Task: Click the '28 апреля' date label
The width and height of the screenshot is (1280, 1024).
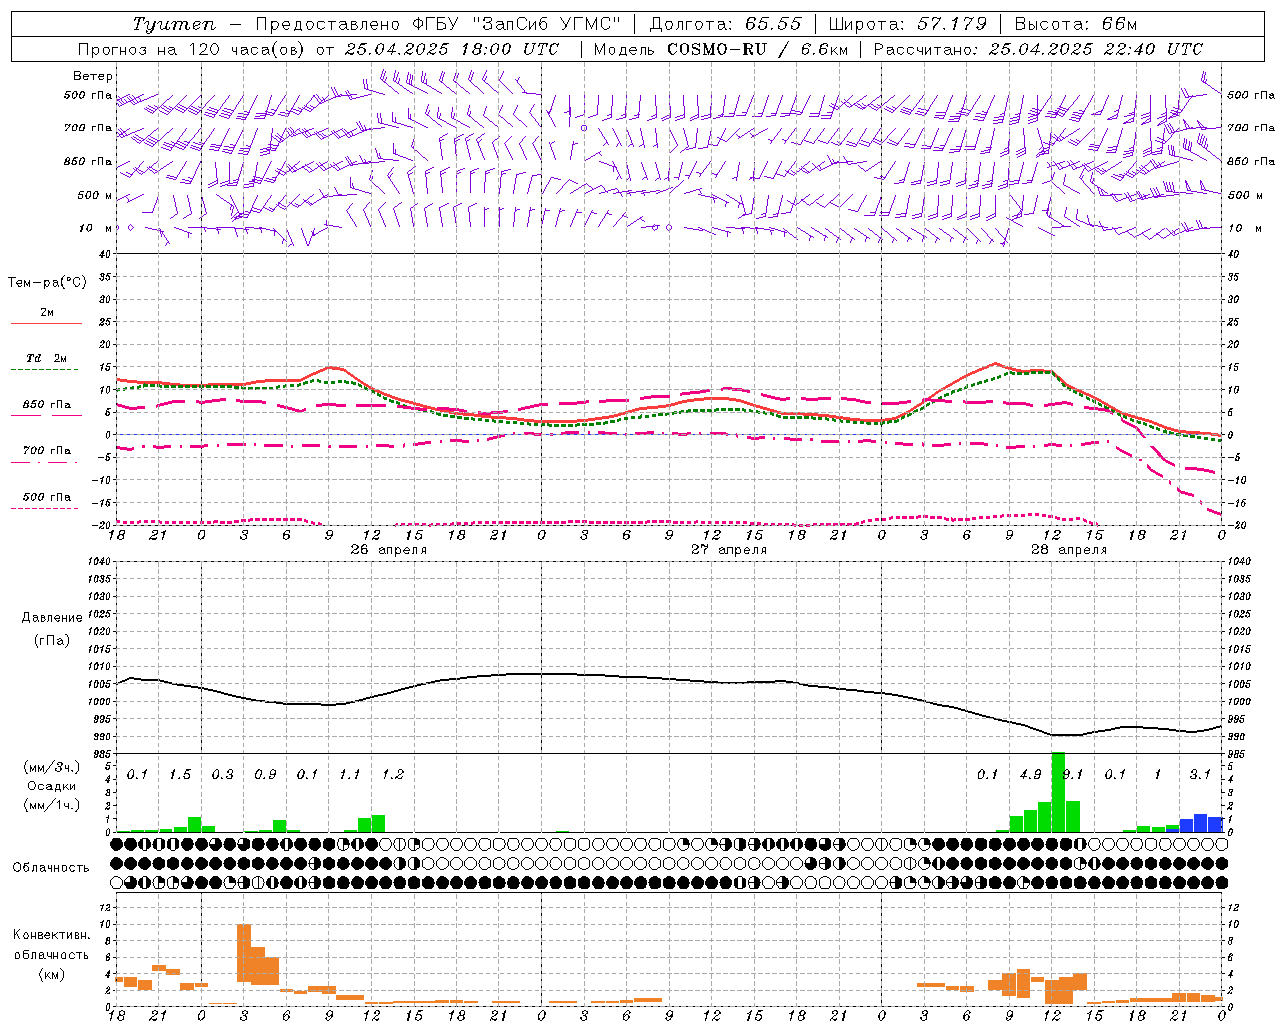Action: 1069,550
